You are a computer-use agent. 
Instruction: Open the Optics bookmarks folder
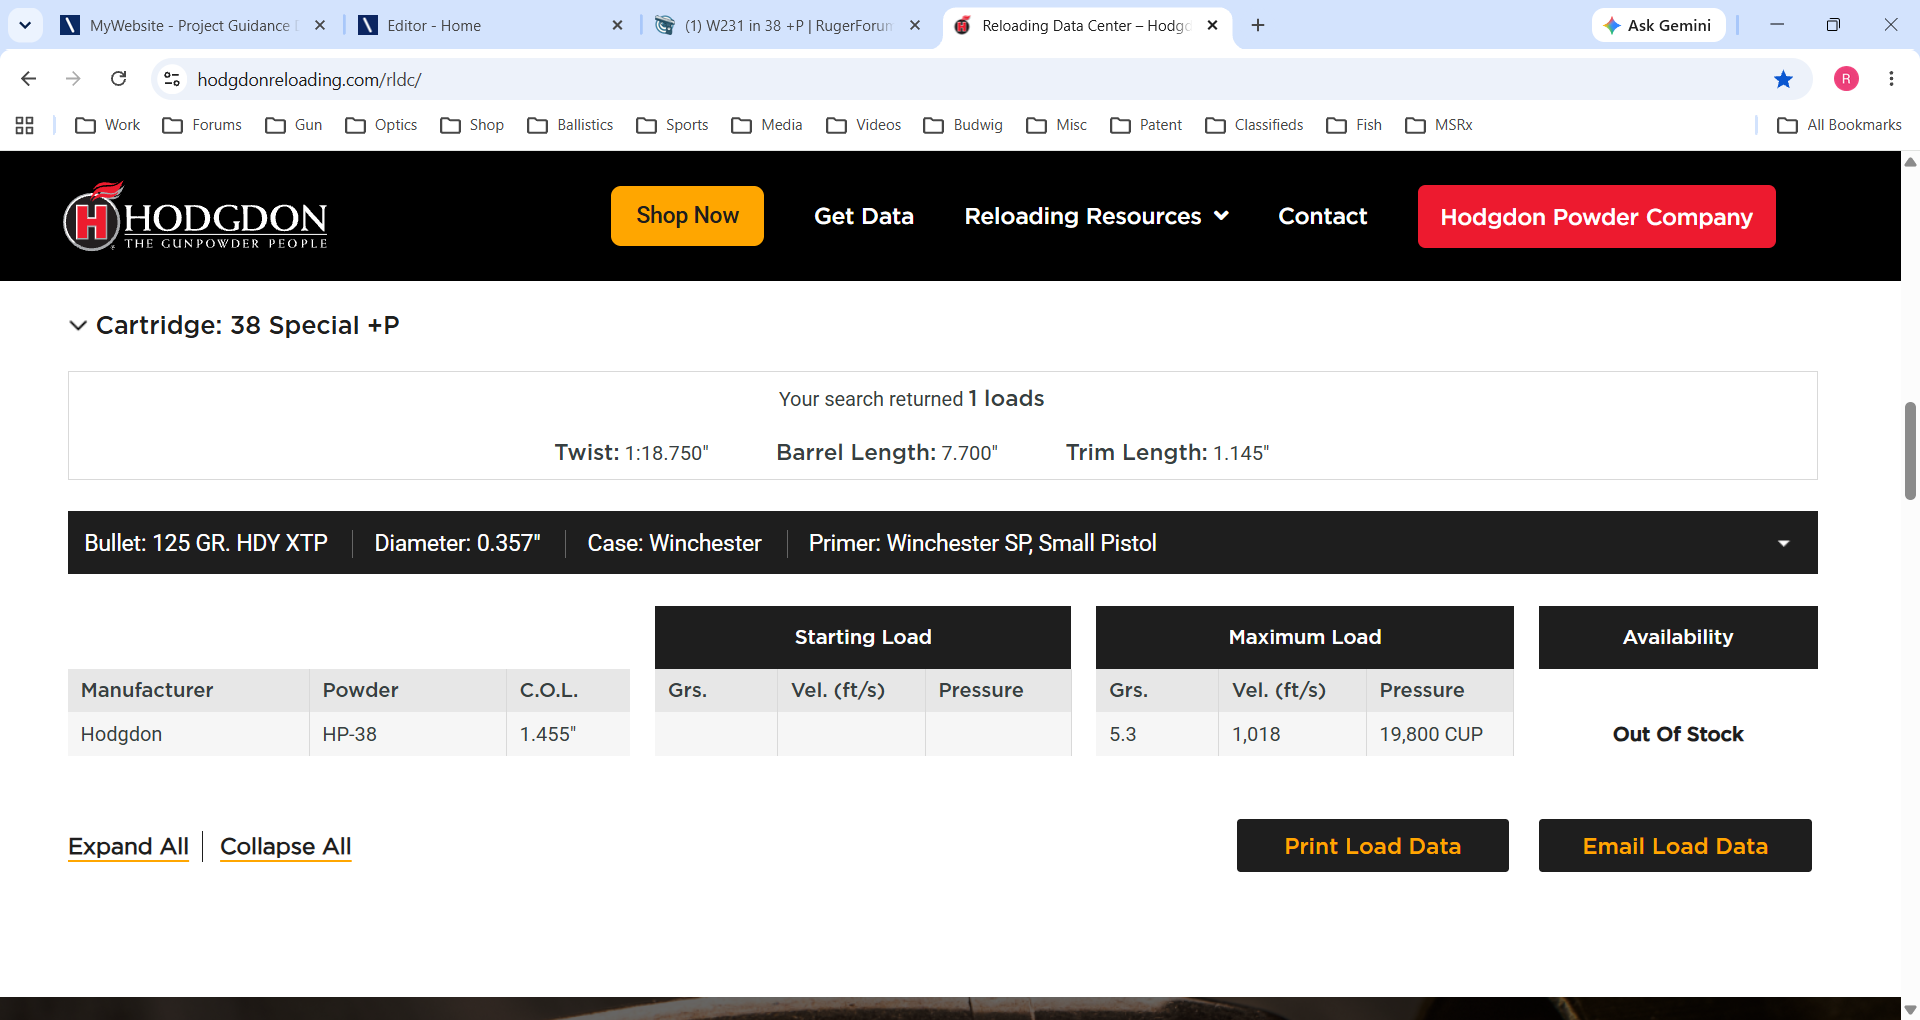(381, 125)
